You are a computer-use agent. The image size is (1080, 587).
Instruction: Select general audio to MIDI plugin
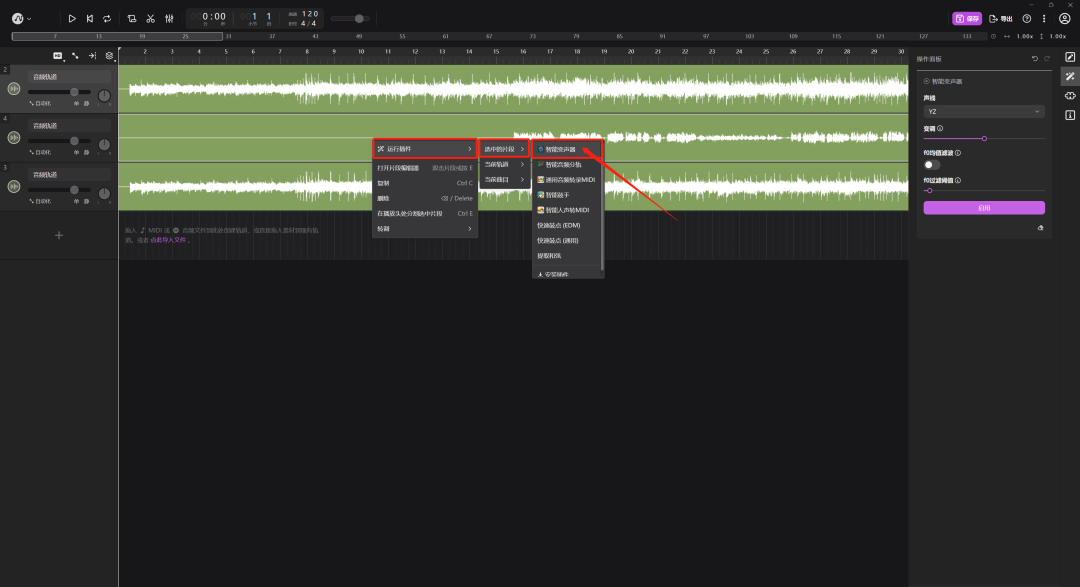[567, 180]
